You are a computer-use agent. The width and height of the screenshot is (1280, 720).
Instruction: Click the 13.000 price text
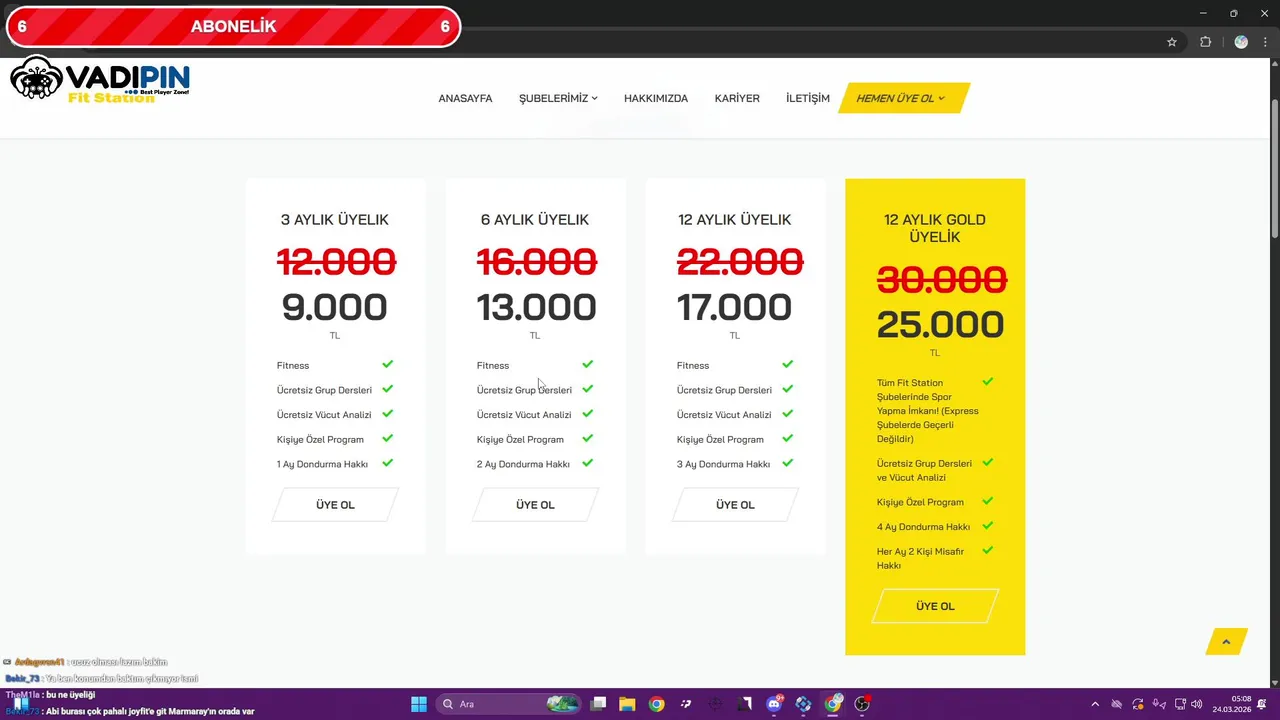(x=536, y=307)
